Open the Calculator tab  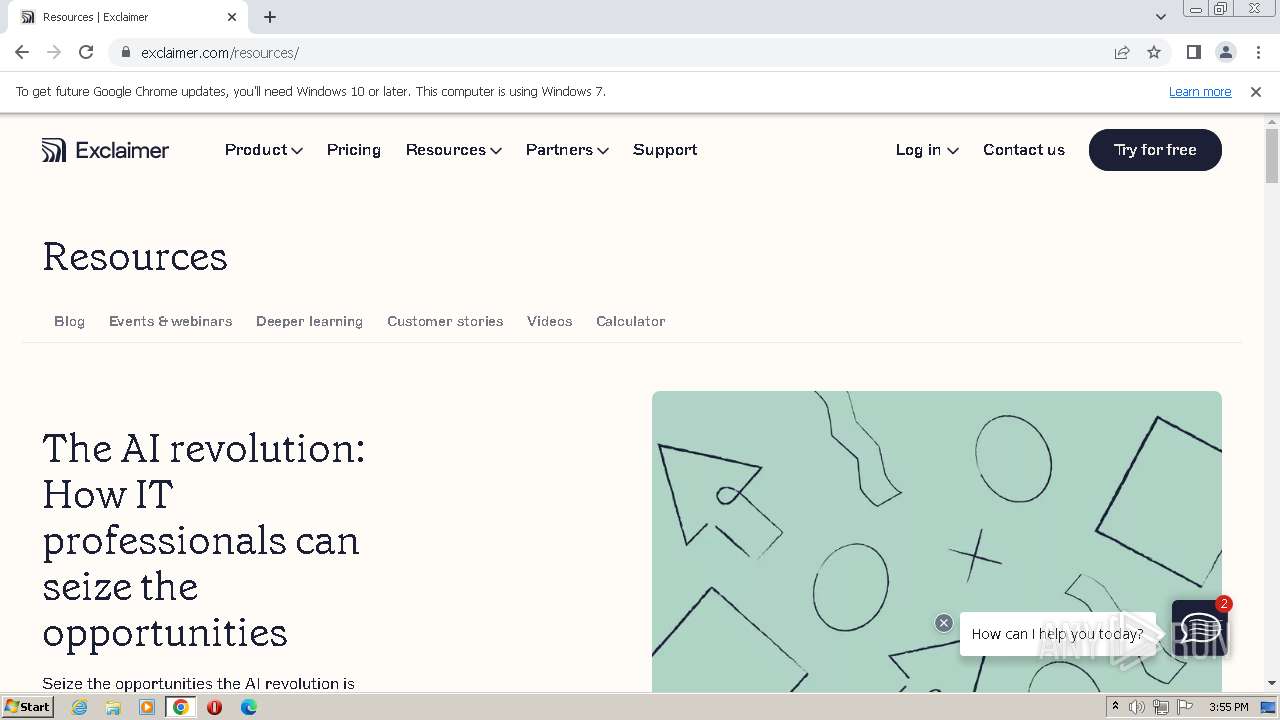pyautogui.click(x=630, y=321)
